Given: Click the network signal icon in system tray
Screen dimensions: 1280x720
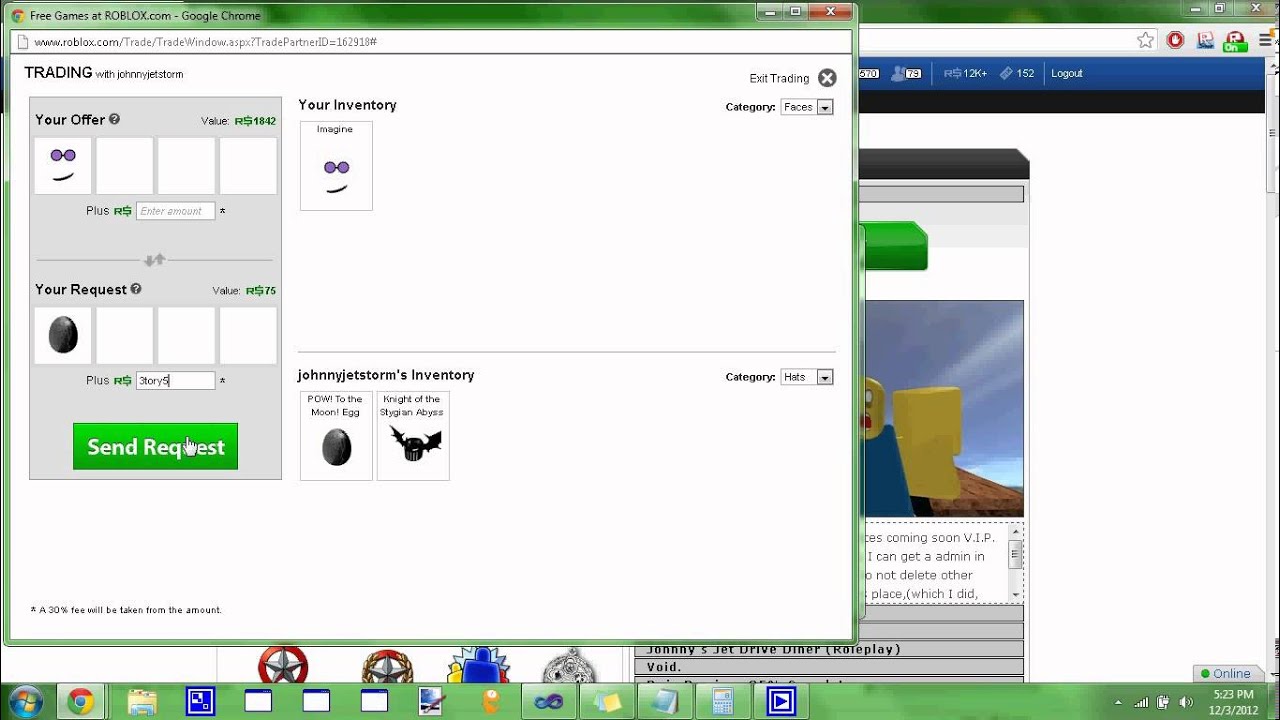Looking at the screenshot, I should click(x=1141, y=702).
